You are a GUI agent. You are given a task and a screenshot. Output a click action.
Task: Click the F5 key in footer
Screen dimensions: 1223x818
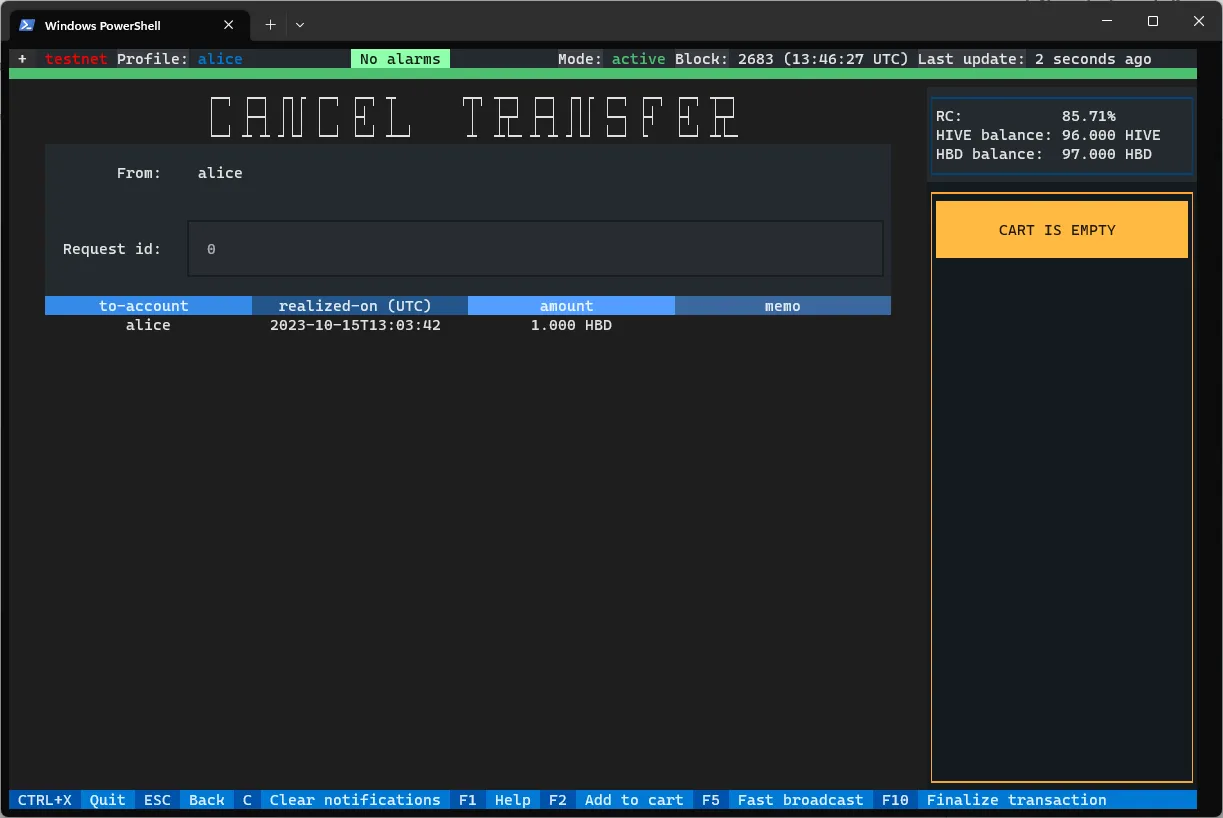click(x=710, y=800)
